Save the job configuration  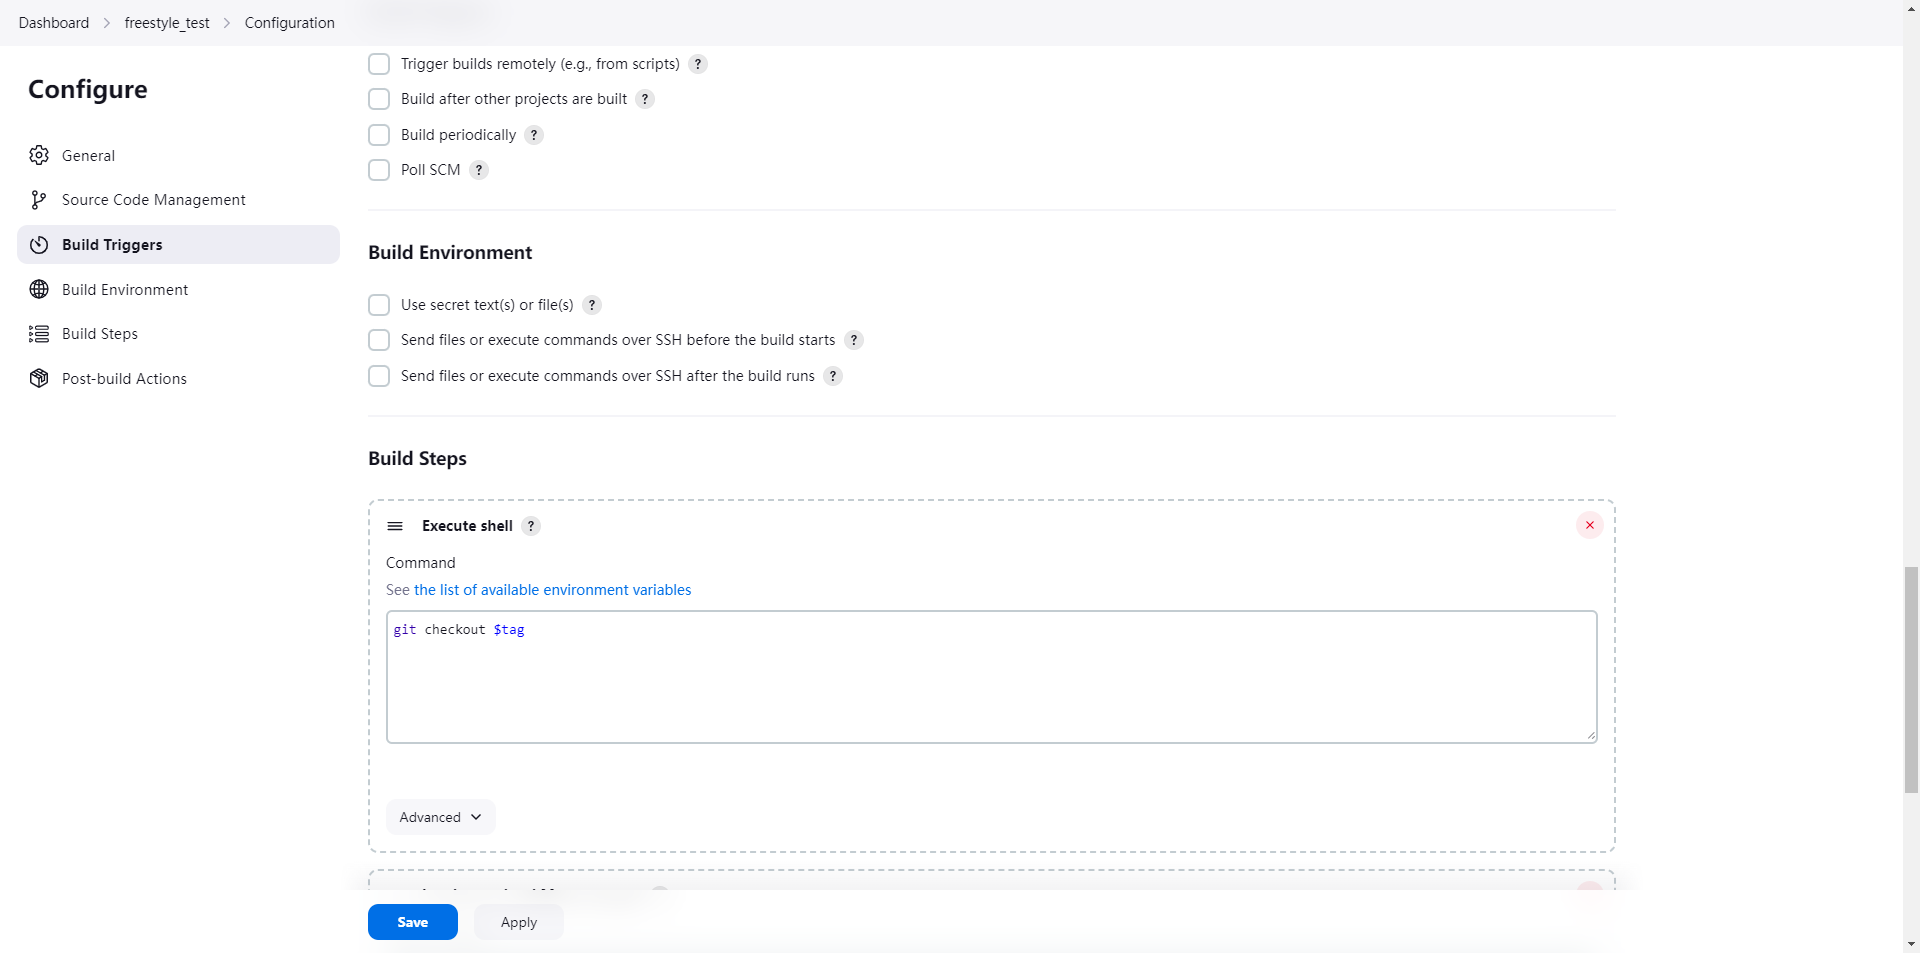(412, 922)
